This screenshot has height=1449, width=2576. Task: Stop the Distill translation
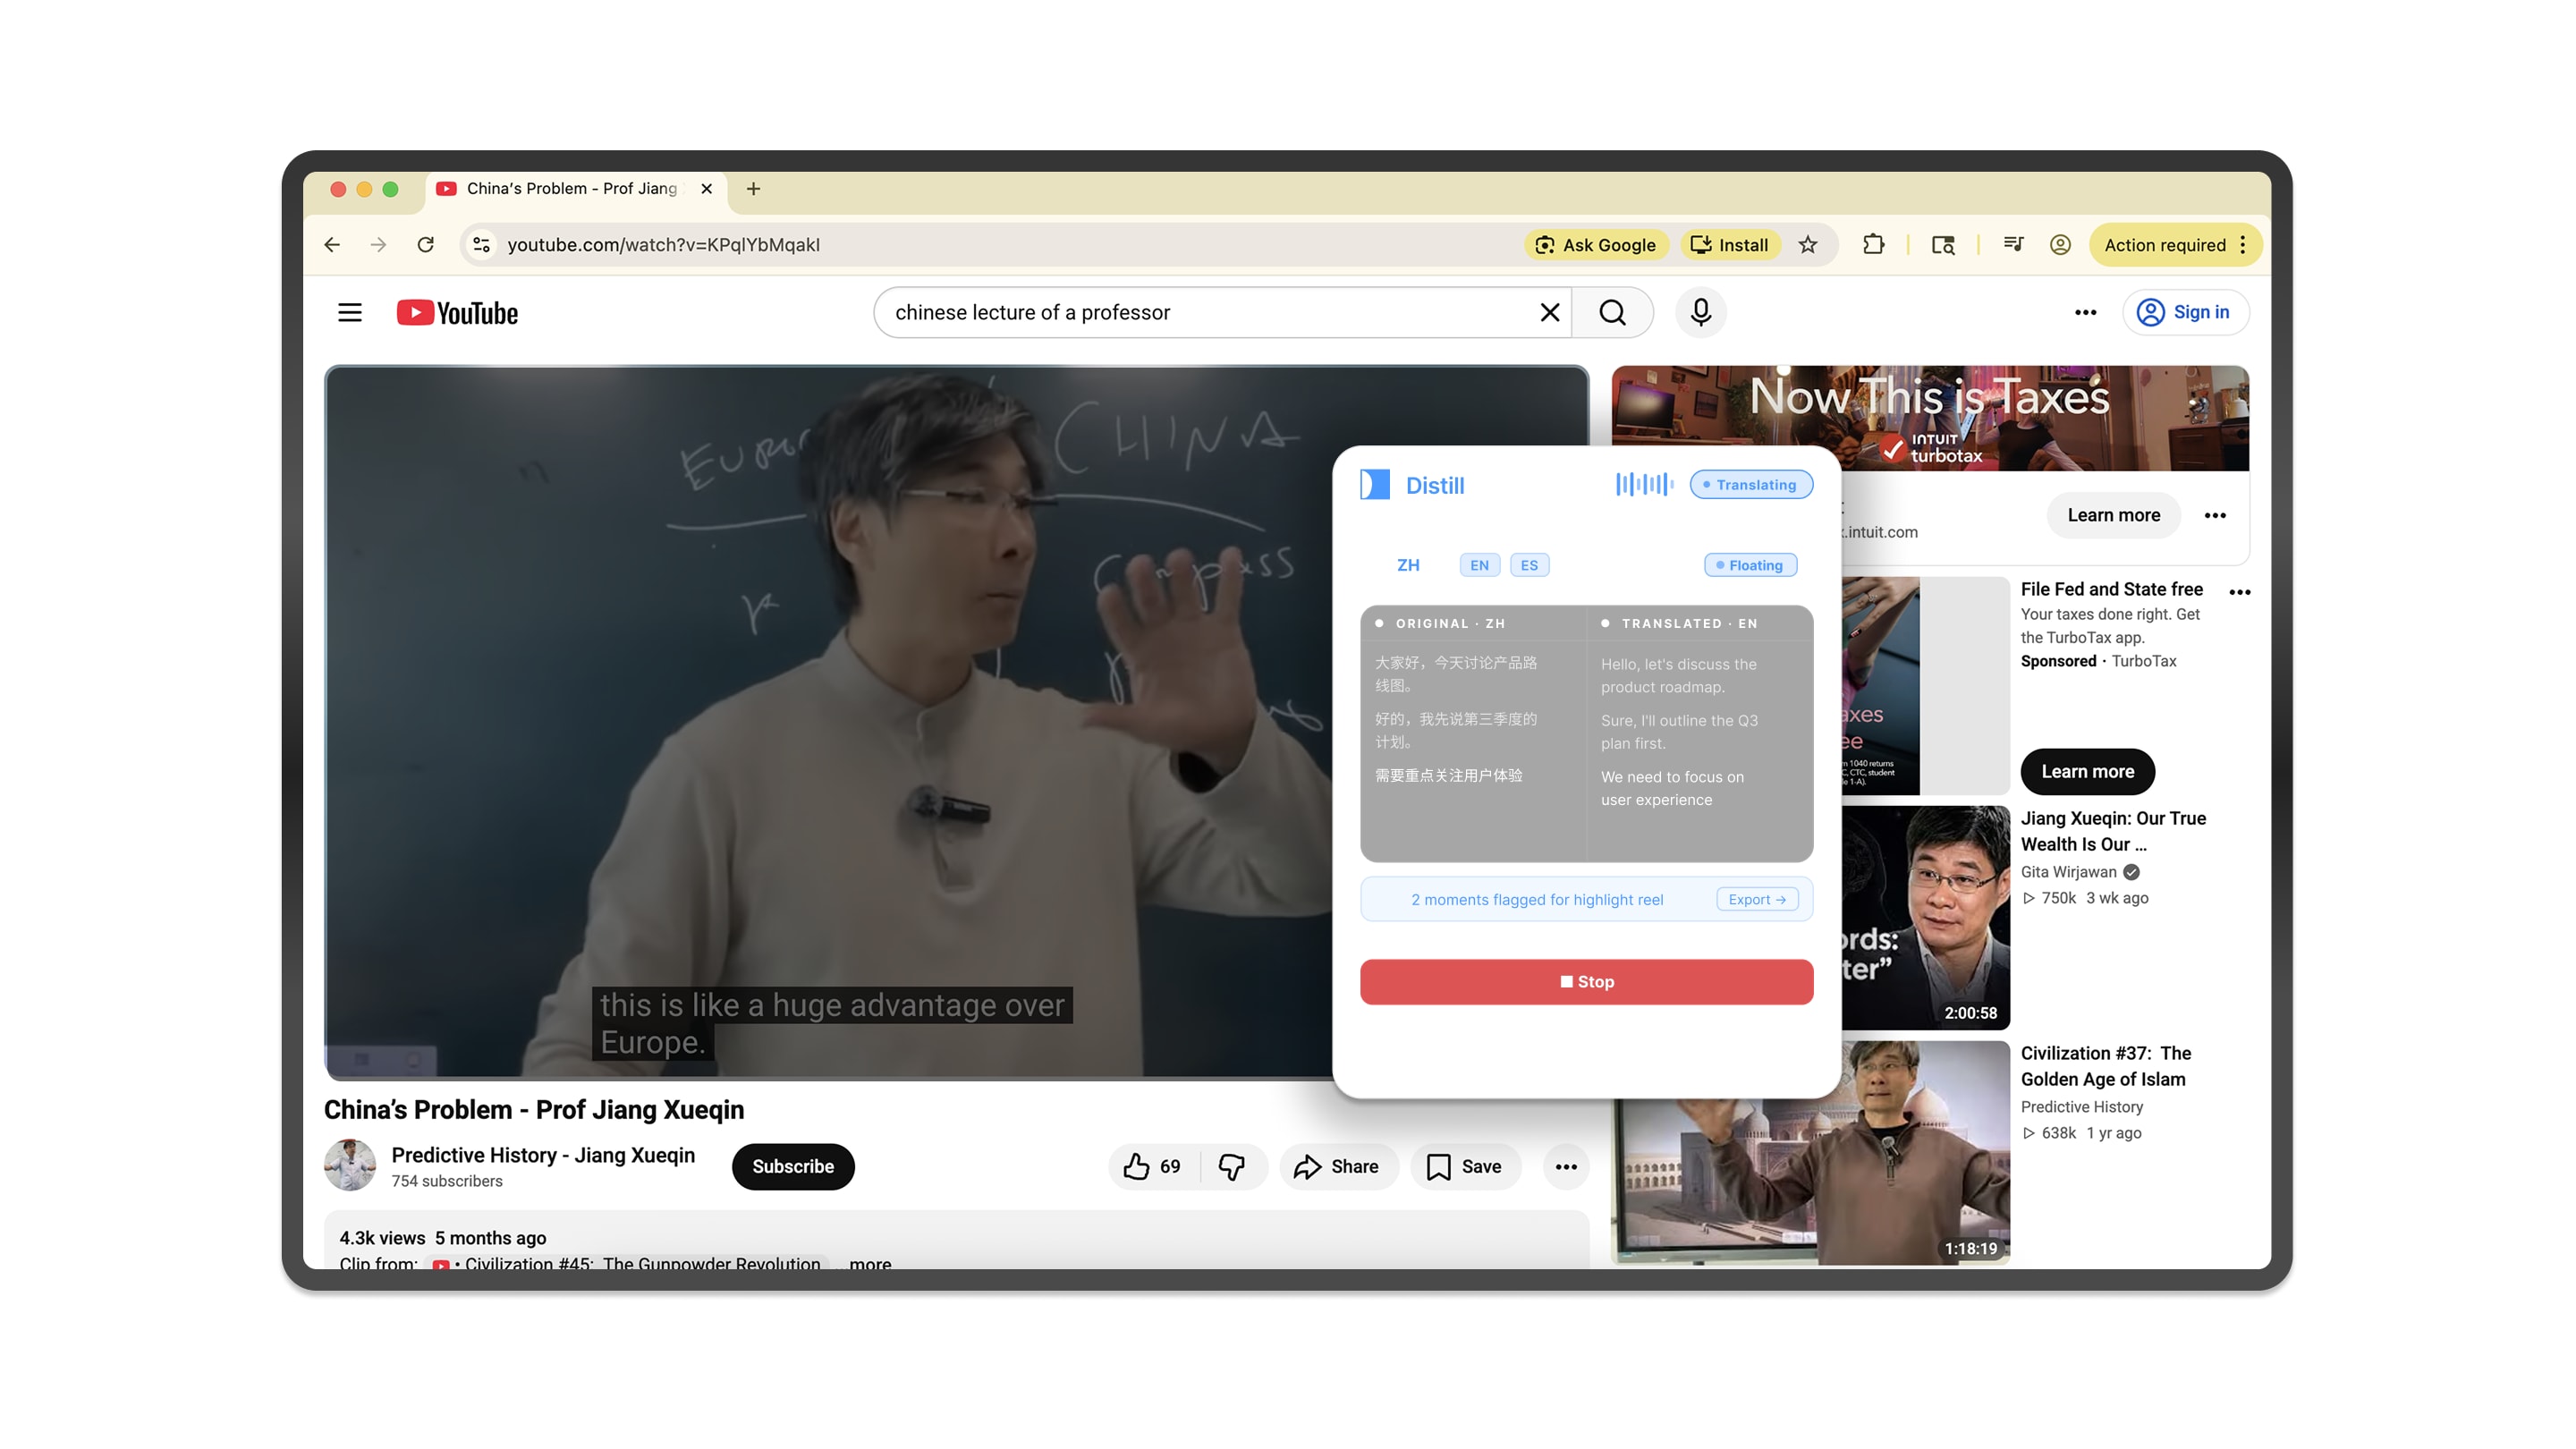point(1586,982)
